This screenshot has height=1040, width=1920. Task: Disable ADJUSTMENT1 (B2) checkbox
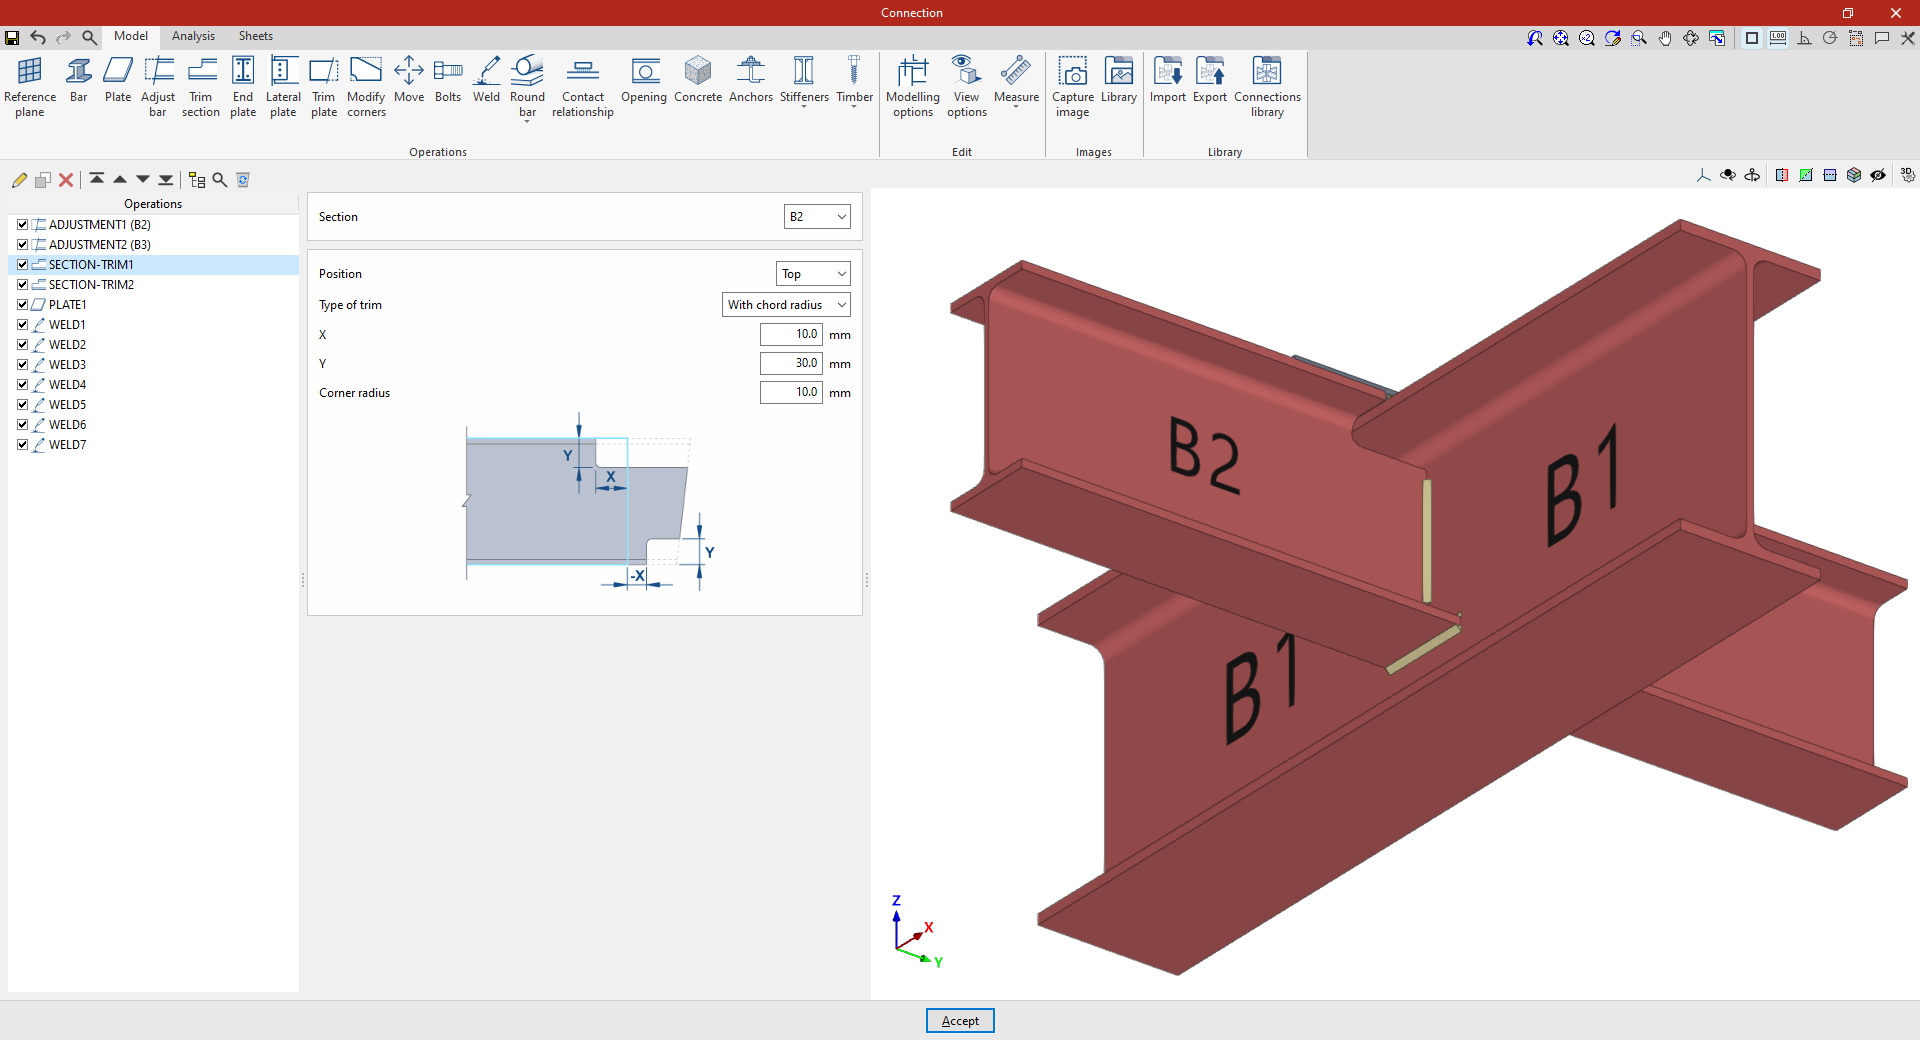point(22,225)
